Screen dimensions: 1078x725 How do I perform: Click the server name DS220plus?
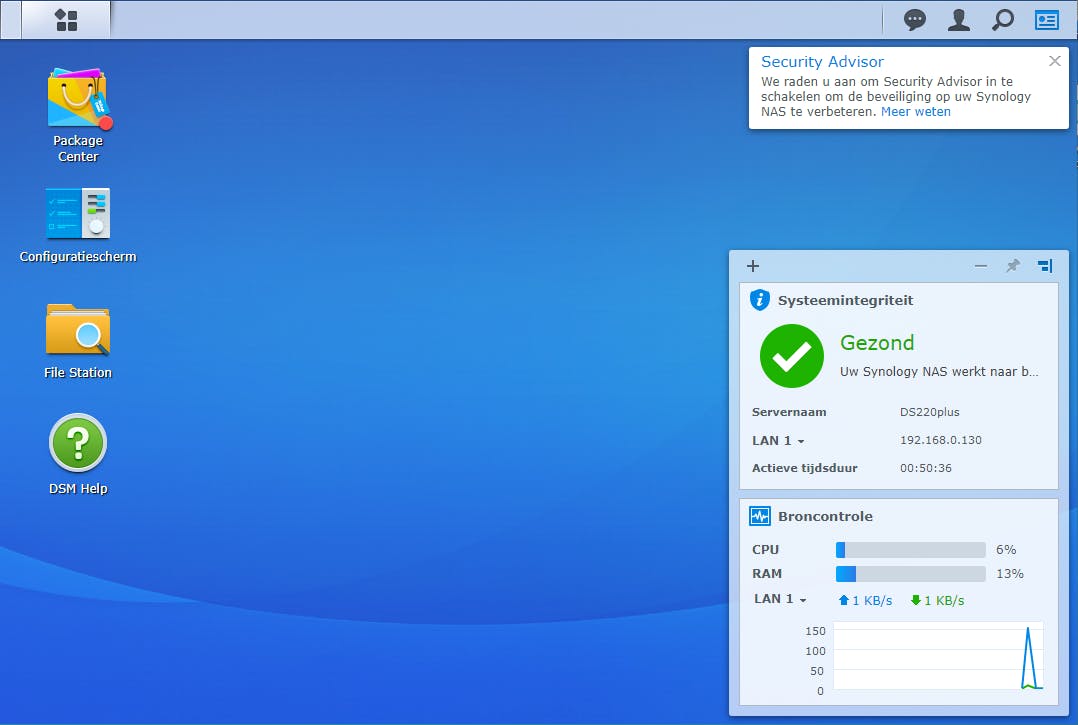coord(930,412)
